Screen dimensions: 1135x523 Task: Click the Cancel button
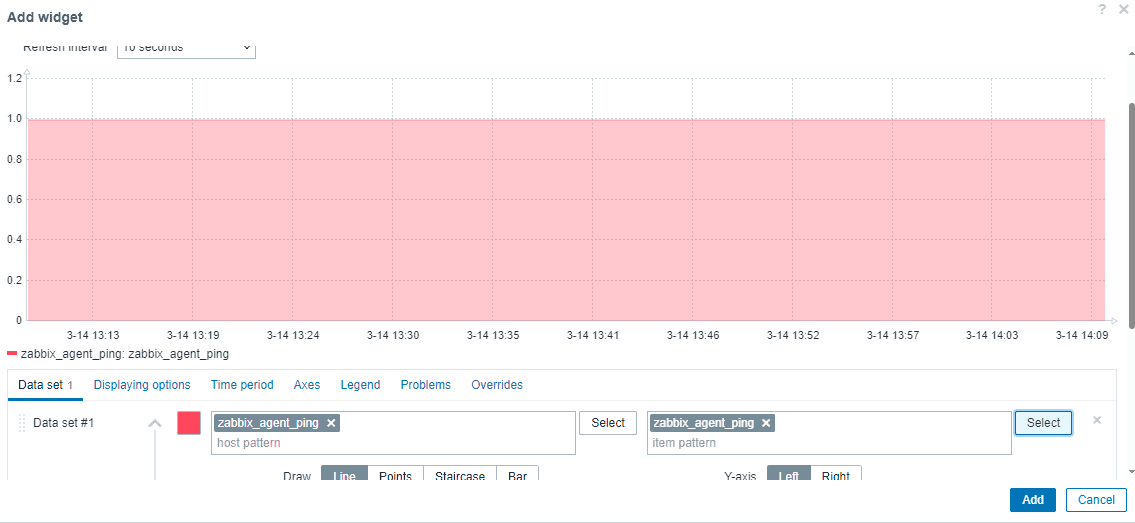1096,500
